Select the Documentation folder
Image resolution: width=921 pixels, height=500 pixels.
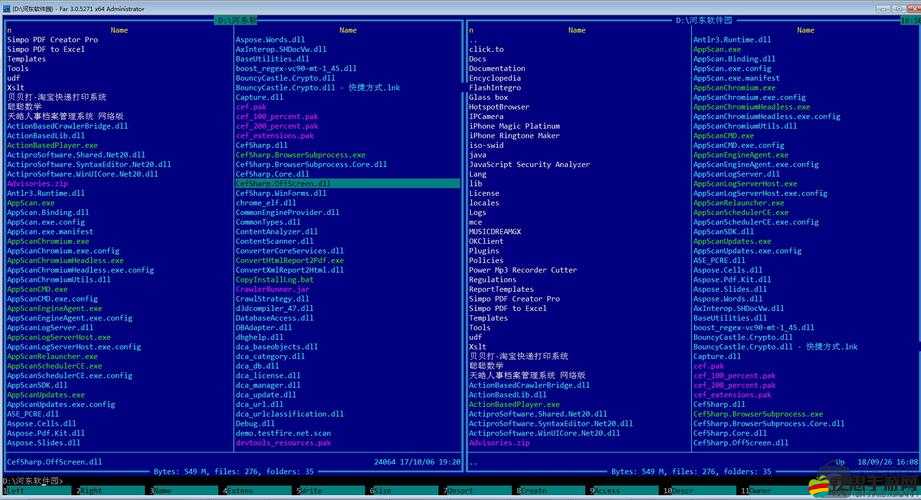(497, 69)
